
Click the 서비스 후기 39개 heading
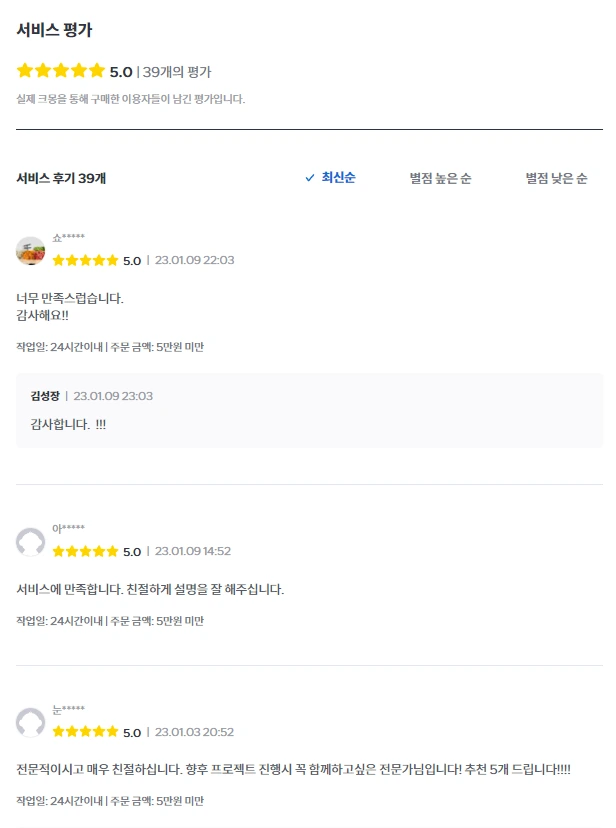pyautogui.click(x=61, y=178)
